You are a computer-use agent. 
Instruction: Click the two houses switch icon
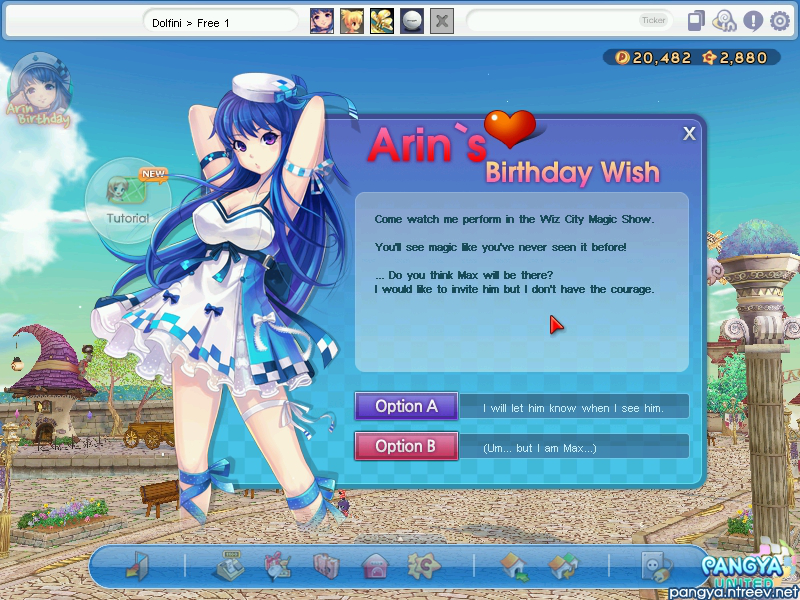pyautogui.click(x=563, y=567)
